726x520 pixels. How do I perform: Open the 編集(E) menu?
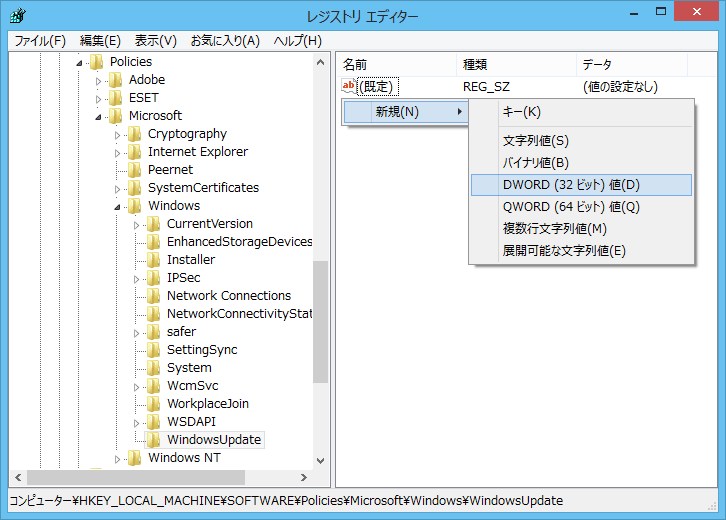[100, 41]
